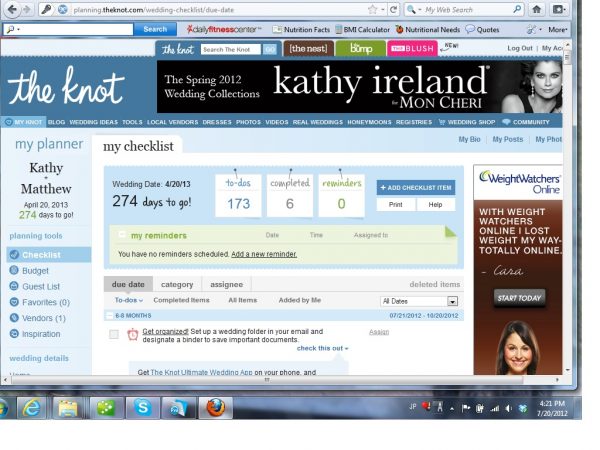The width and height of the screenshot is (600, 450).
Task: Open the Kathy Ireland banner ad
Action: pyautogui.click(x=359, y=86)
